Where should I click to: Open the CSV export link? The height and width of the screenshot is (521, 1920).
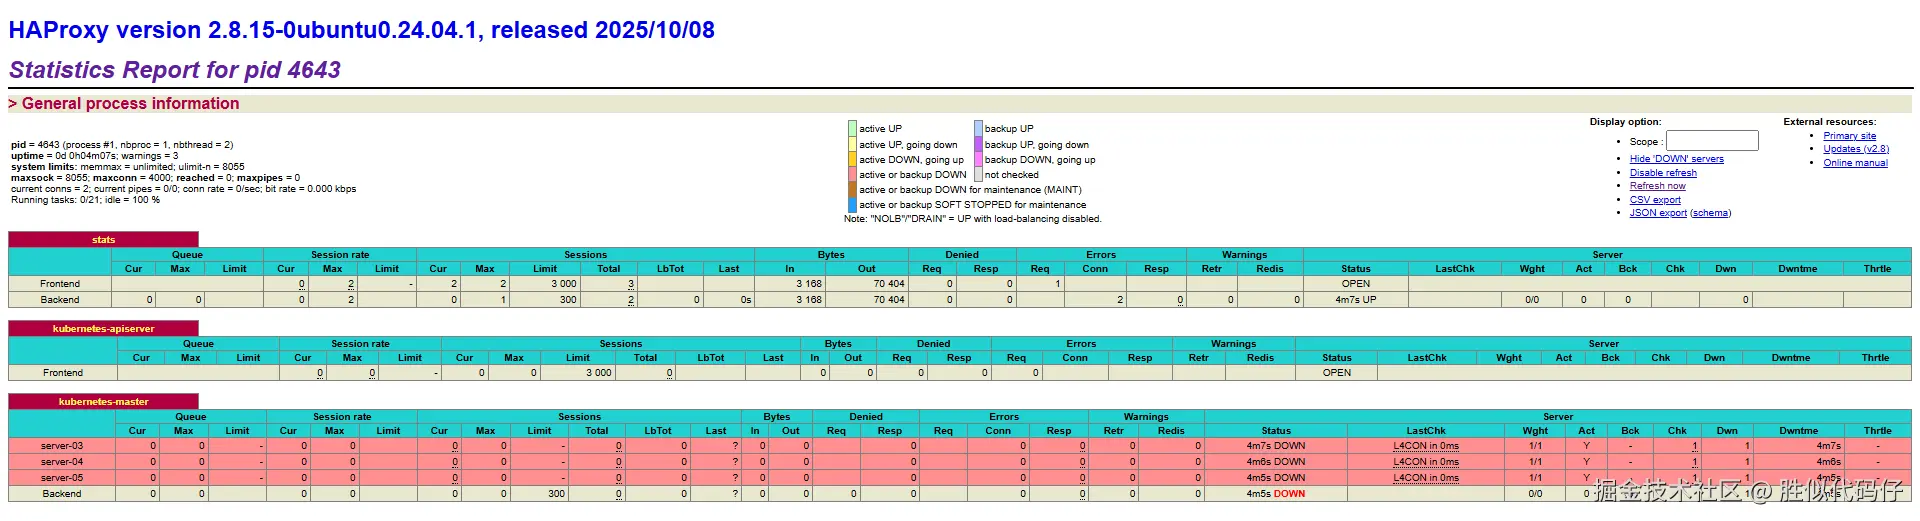[1655, 200]
